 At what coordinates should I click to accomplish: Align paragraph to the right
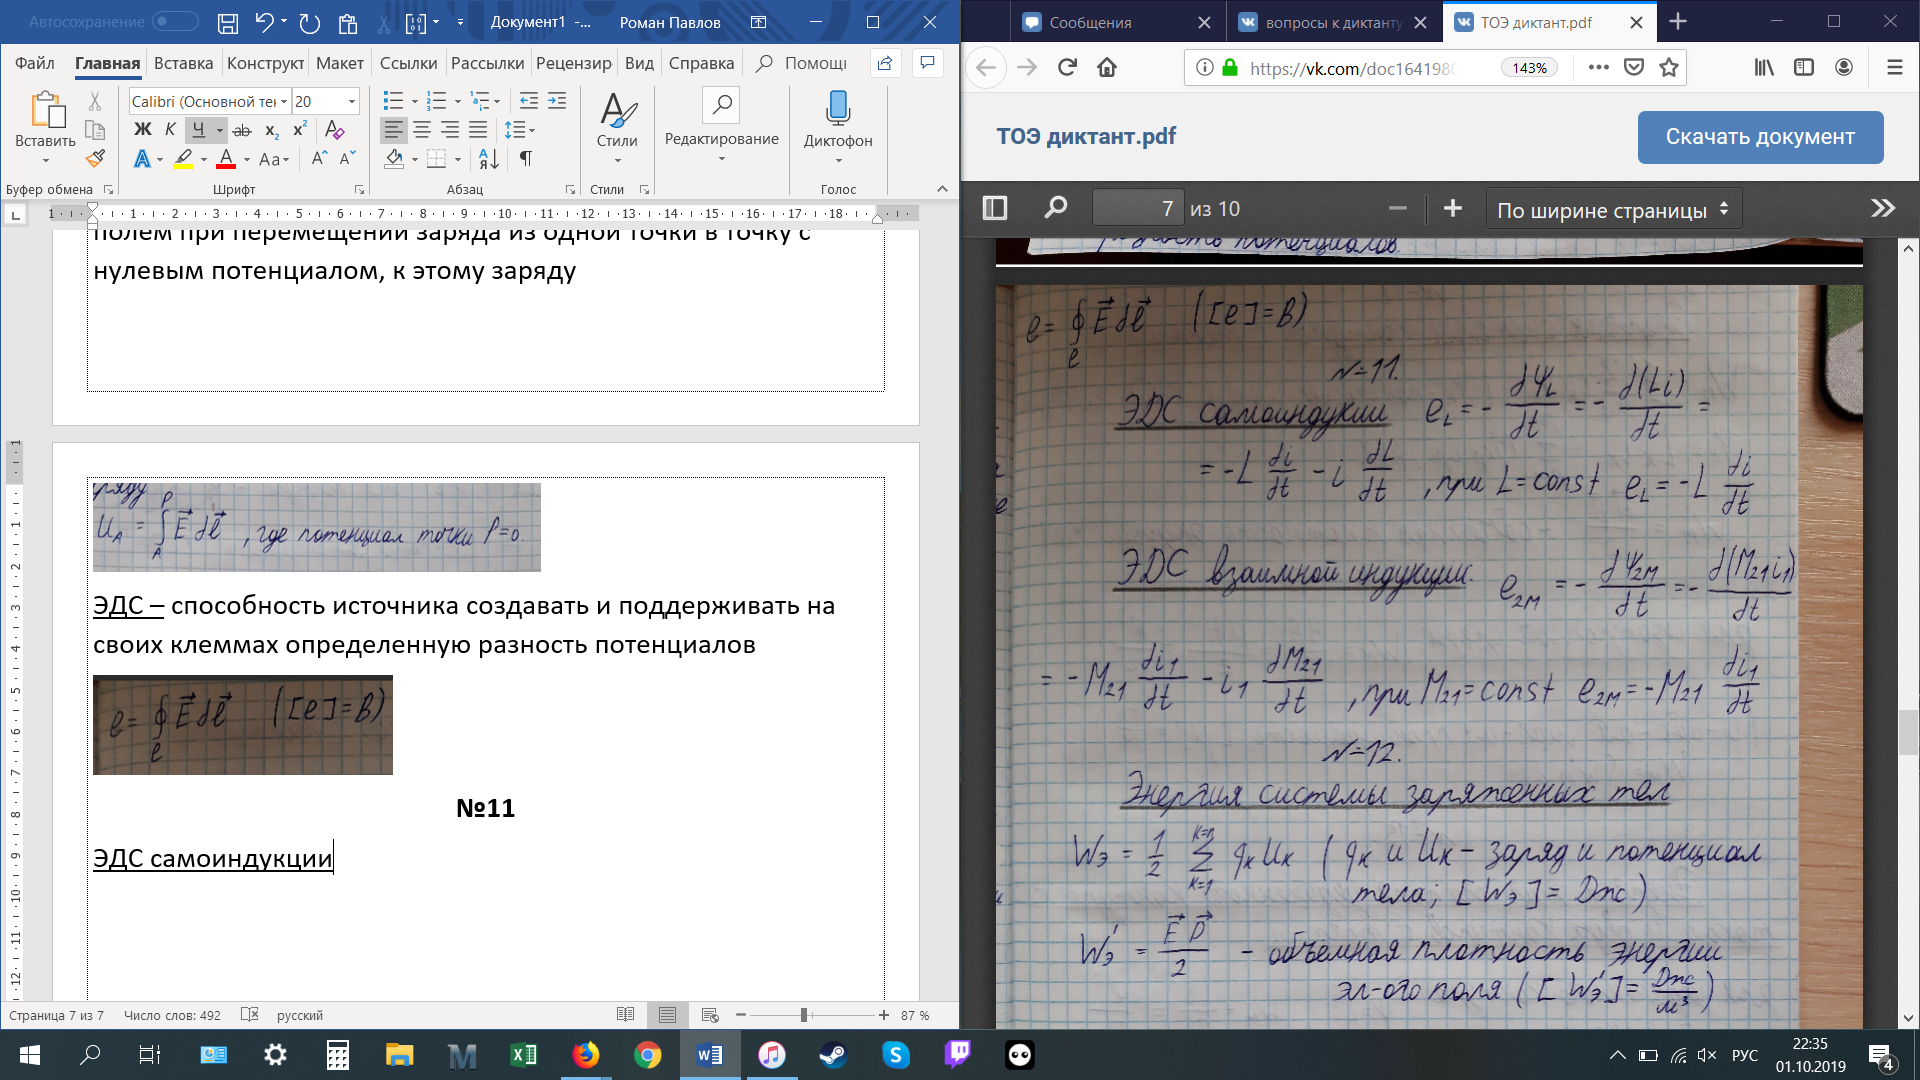coord(450,130)
